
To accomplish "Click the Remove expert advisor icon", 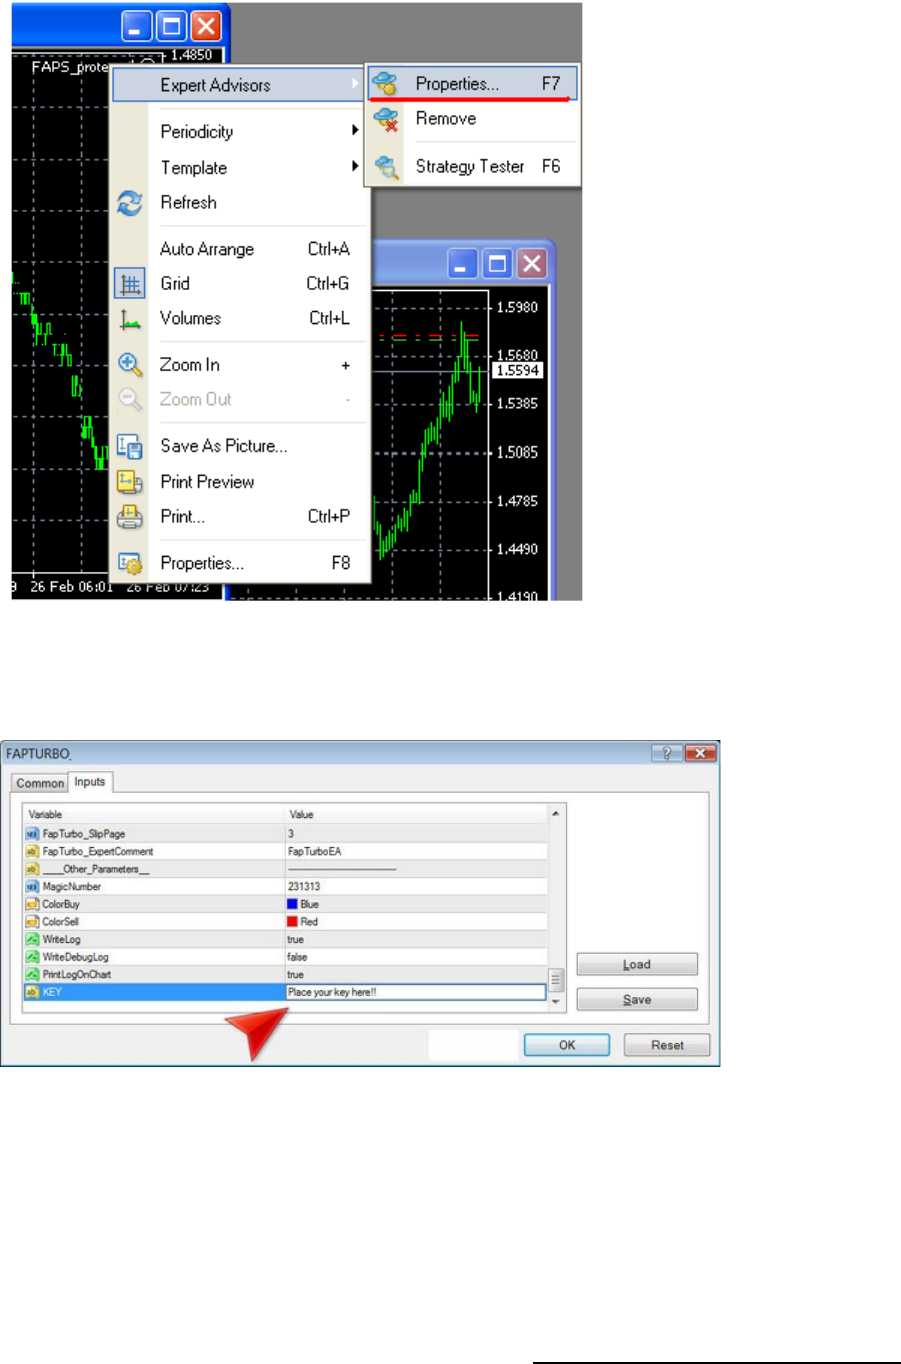I will pyautogui.click(x=386, y=121).
